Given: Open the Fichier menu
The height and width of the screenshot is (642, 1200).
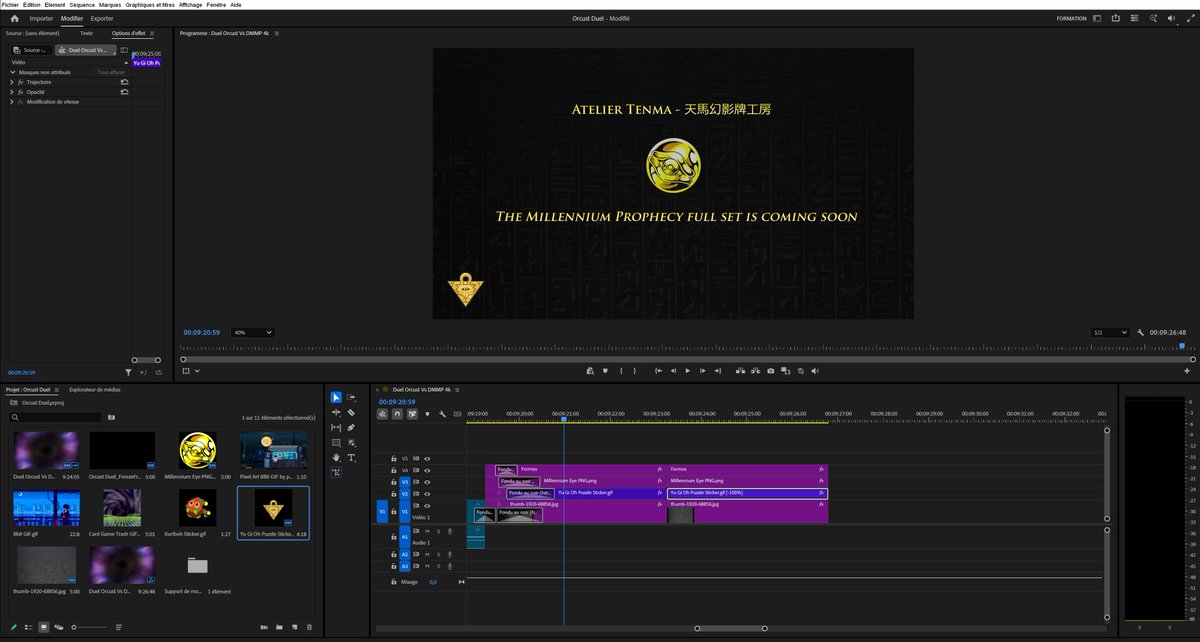Looking at the screenshot, I should (x=10, y=4).
